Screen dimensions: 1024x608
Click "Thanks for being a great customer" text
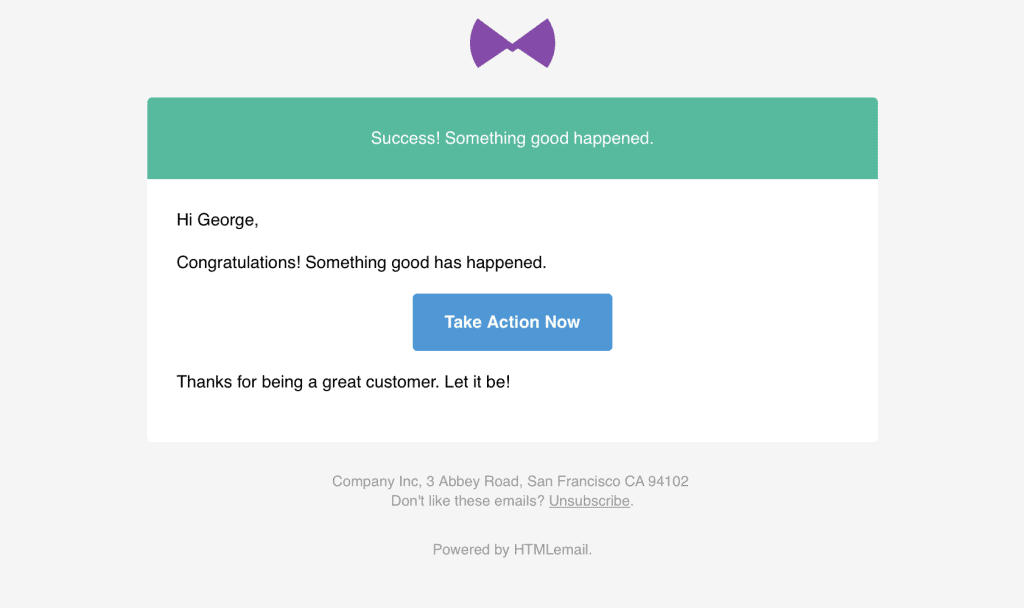coord(307,382)
